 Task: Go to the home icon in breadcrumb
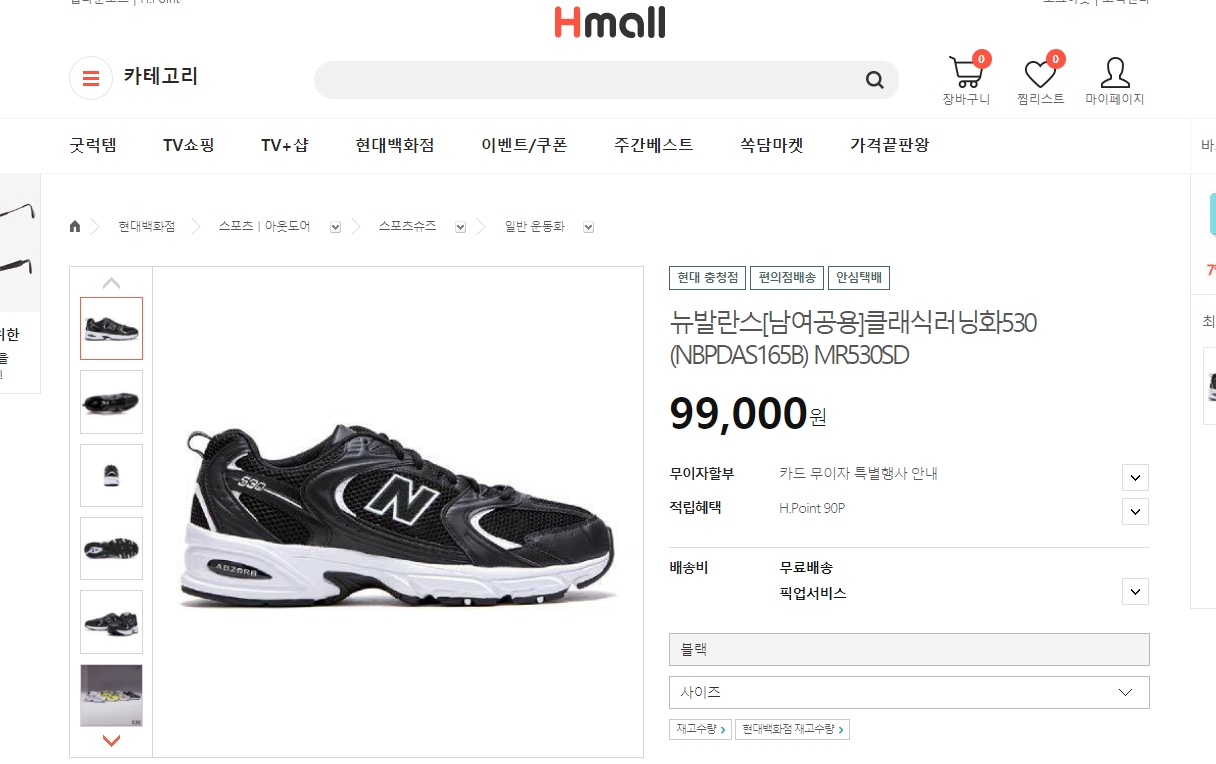75,226
